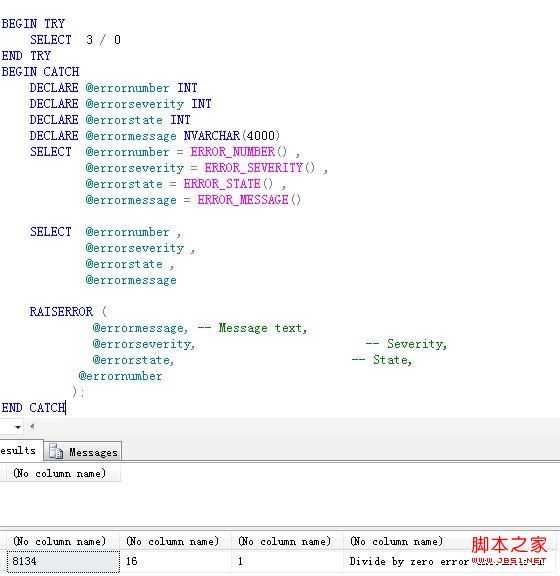
Task: Click the '-- State,' comment
Action: (382, 360)
